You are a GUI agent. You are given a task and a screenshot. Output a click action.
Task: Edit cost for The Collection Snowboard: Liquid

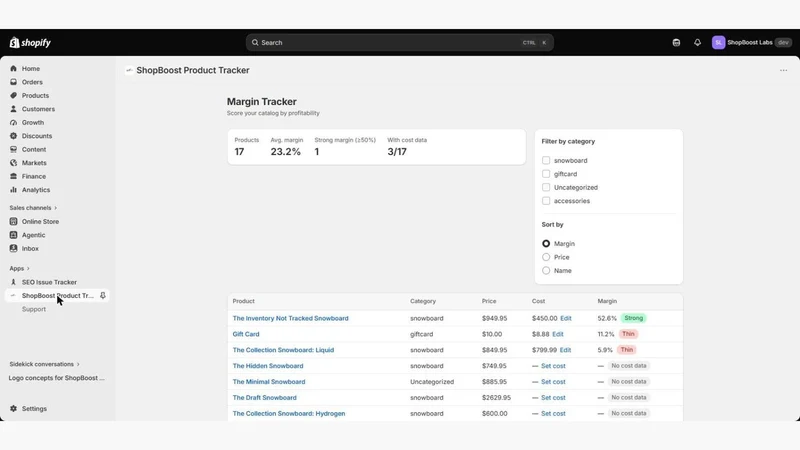pos(565,350)
